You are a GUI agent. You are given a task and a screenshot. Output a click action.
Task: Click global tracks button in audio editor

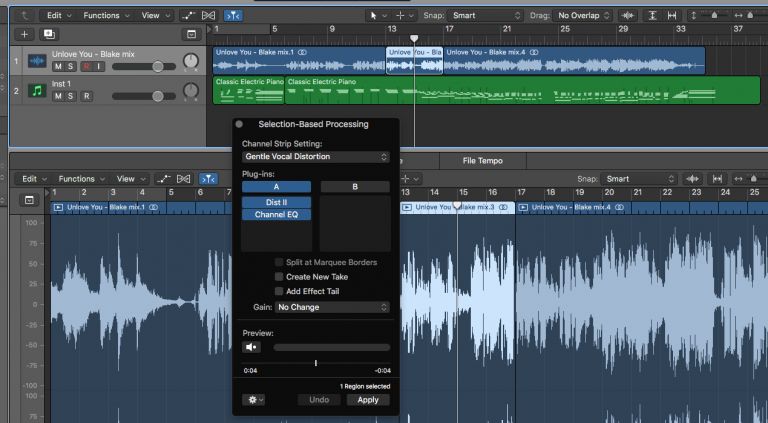pos(29,200)
